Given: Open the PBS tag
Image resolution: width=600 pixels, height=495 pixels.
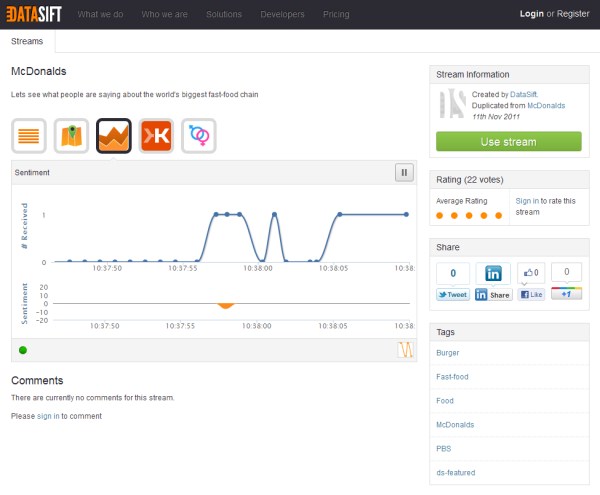Looking at the screenshot, I should pos(443,449).
